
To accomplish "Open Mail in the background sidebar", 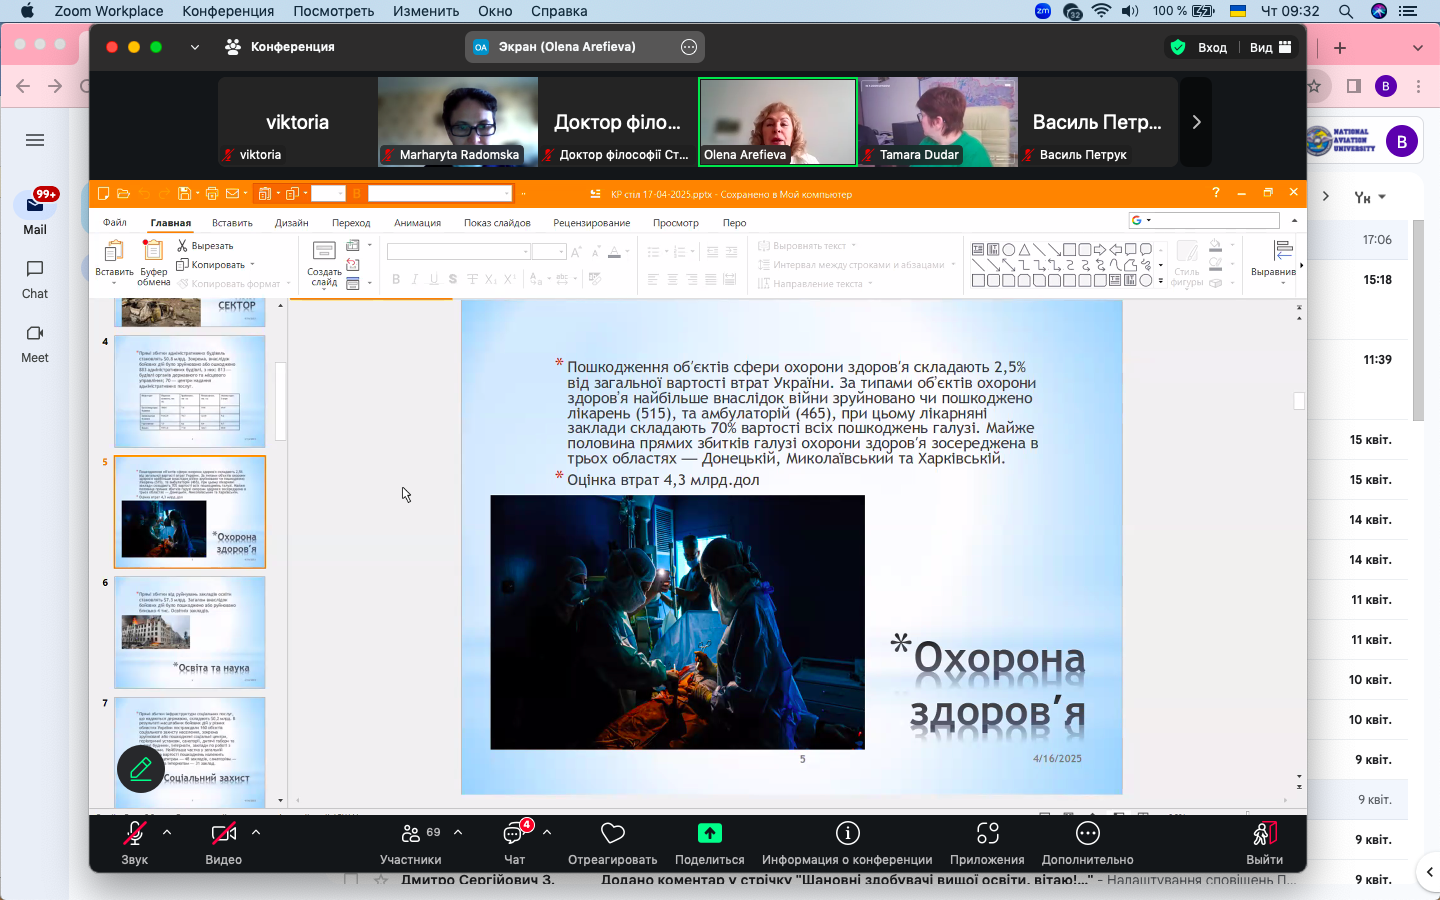I will pos(35,212).
